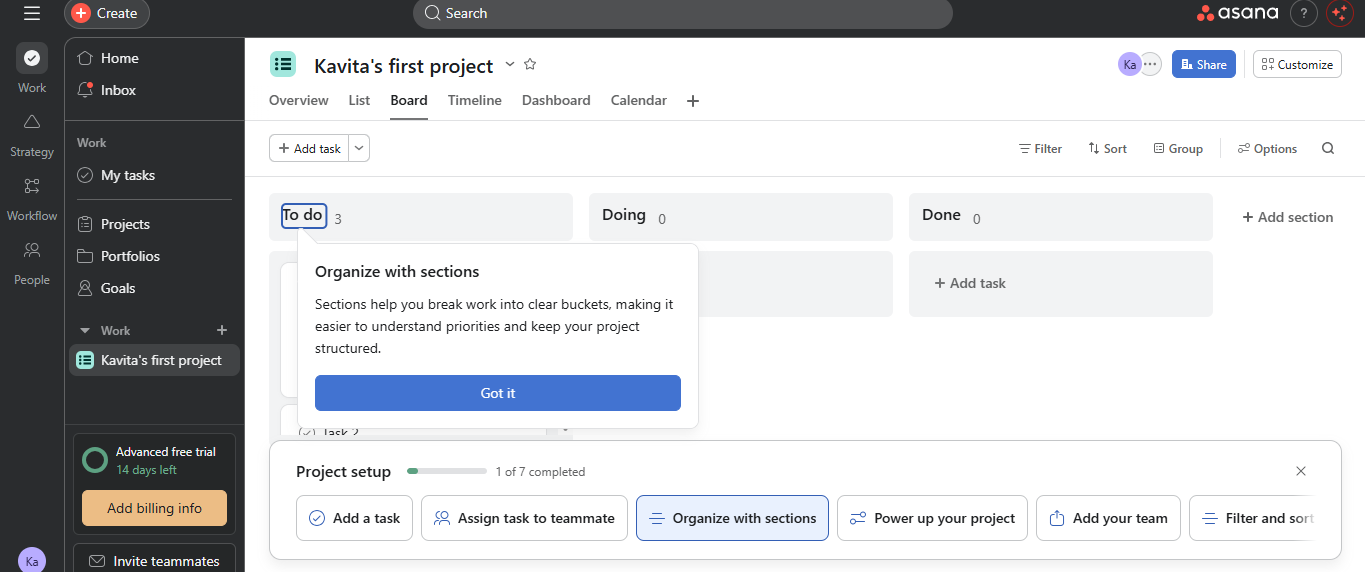Click Add task in the Done column
1365x572 pixels.
point(970,283)
